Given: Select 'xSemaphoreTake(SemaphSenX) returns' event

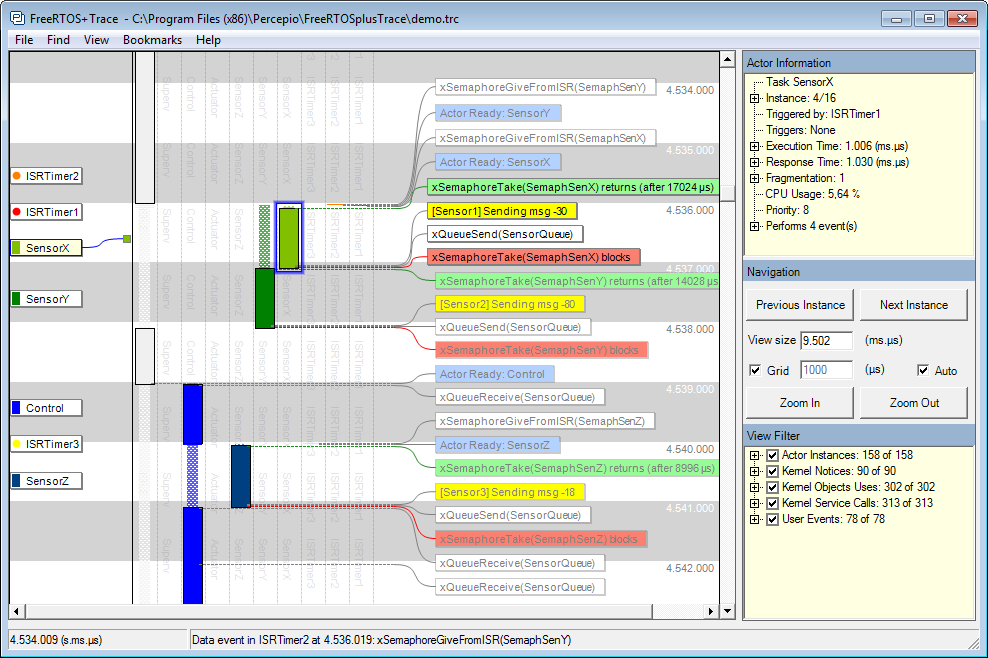Looking at the screenshot, I should click(x=573, y=187).
